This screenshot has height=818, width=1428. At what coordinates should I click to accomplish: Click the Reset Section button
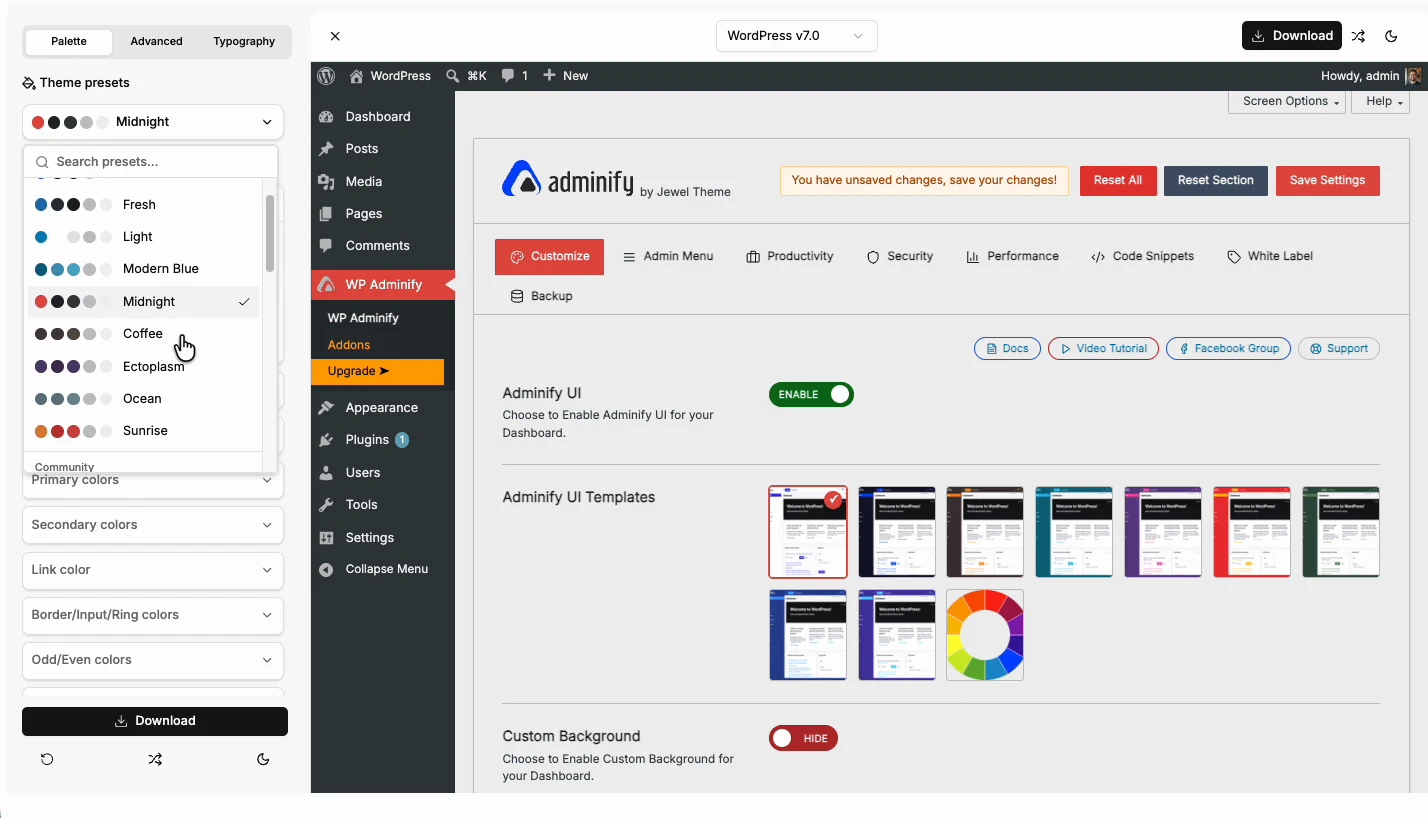click(x=1216, y=180)
